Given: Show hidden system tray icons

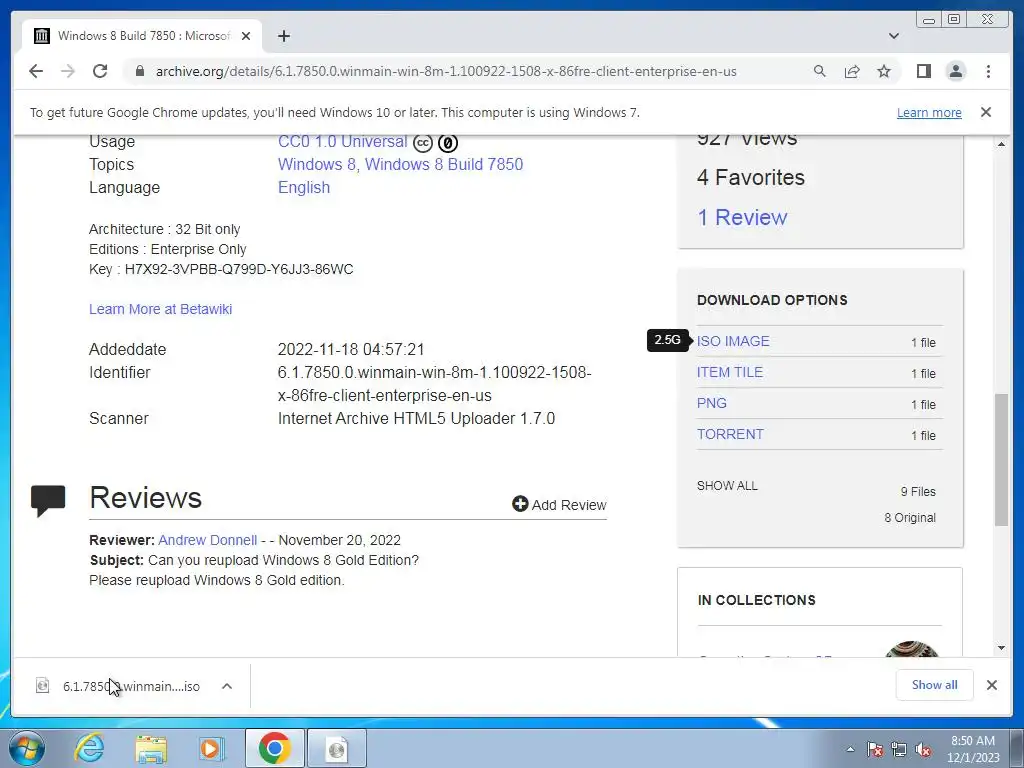Looking at the screenshot, I should 850,750.
